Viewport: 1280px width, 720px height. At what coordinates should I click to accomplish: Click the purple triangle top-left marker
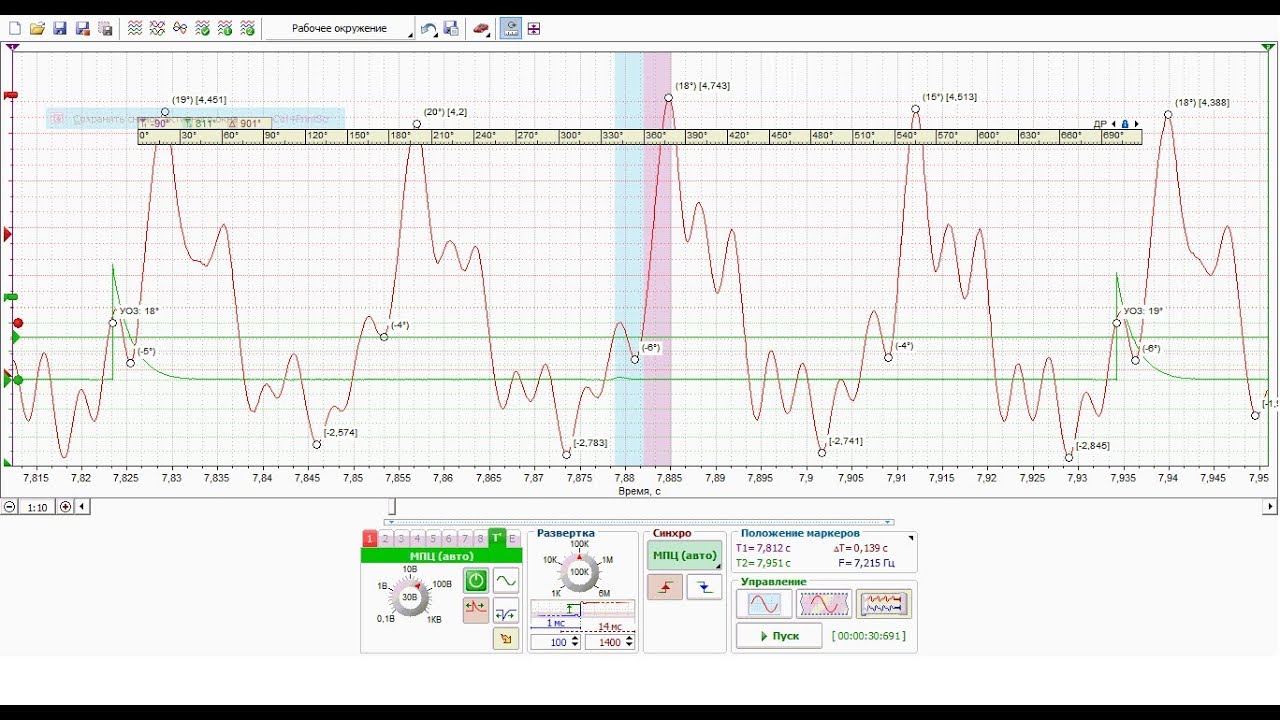tap(12, 47)
